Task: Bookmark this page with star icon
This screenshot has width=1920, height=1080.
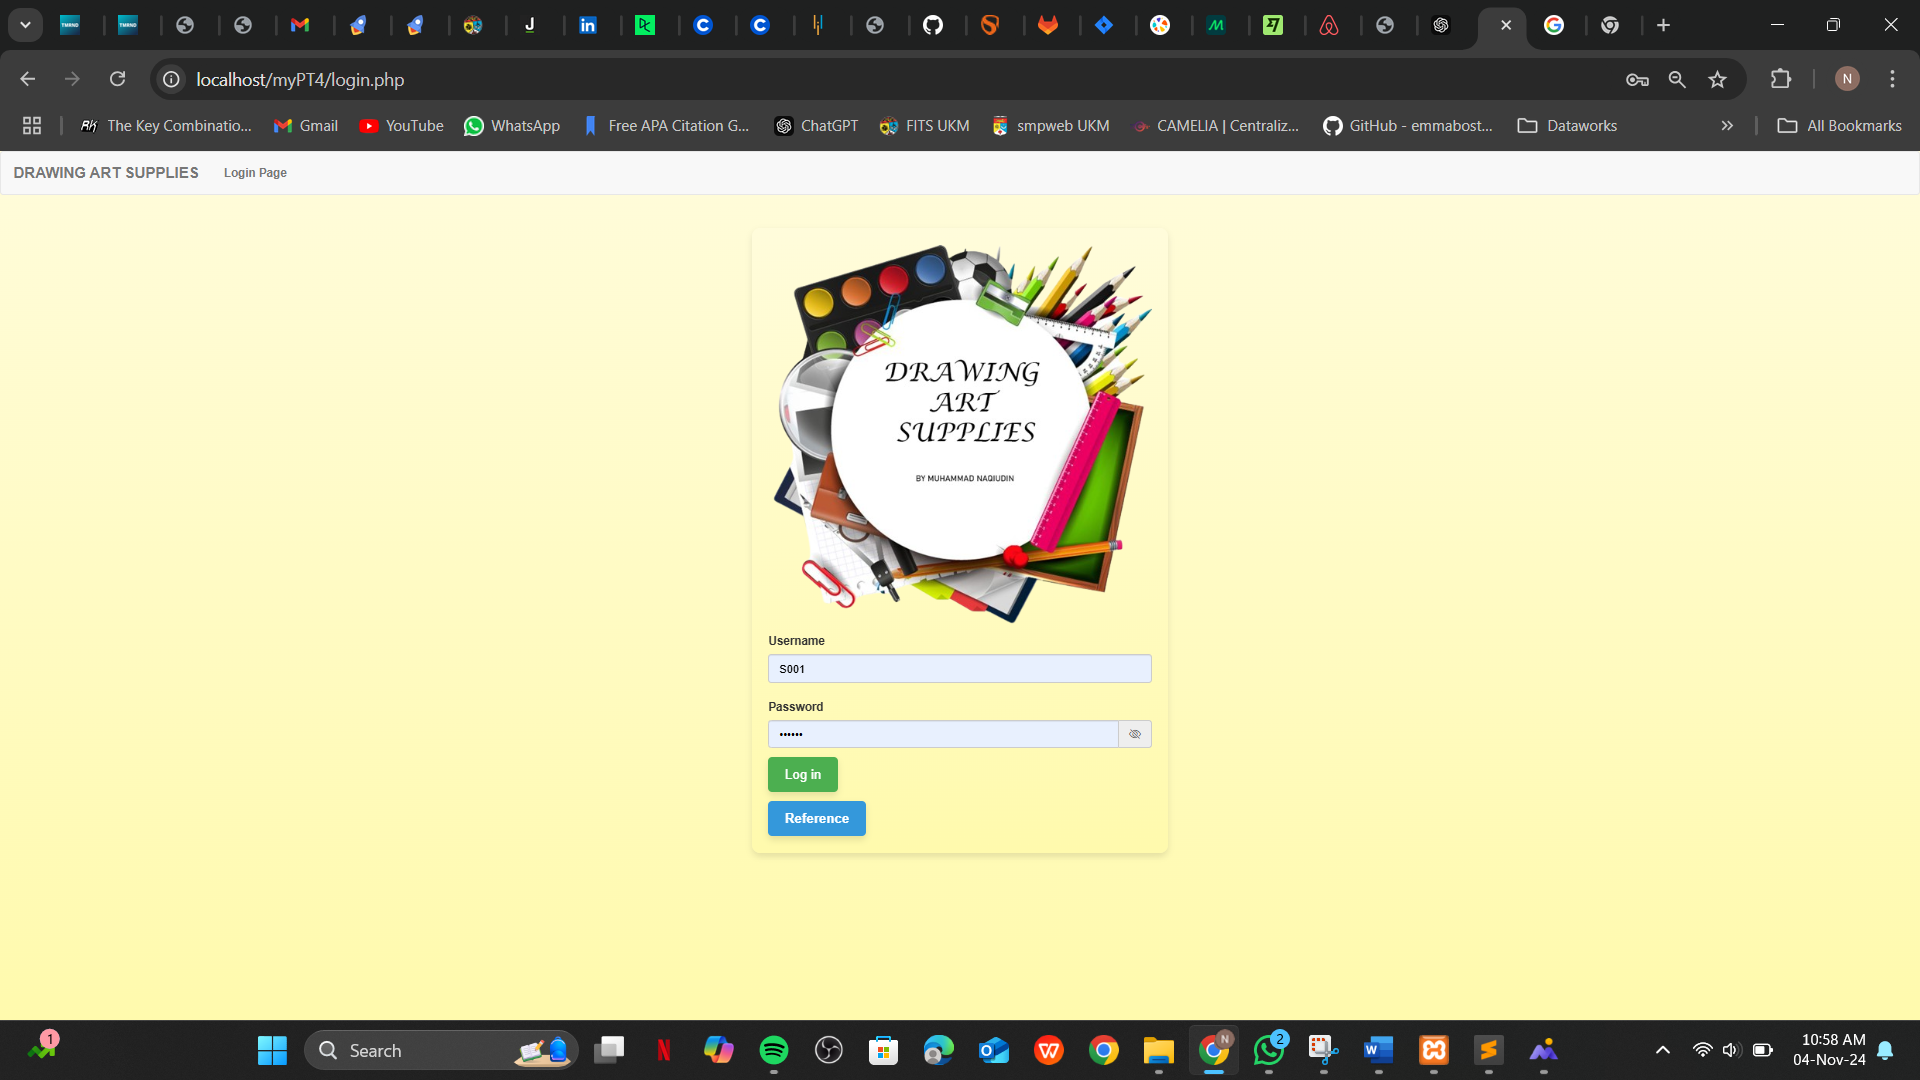Action: coord(1717,79)
